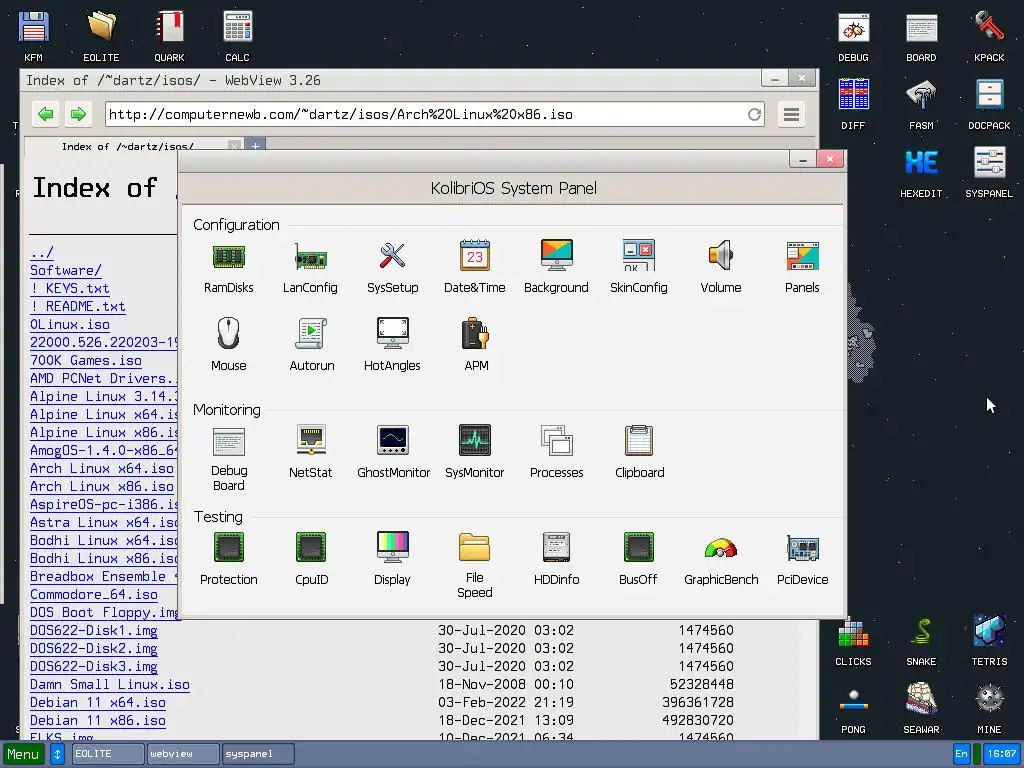This screenshot has width=1024, height=768.
Task: Open Volume speaker icon
Action: pyautogui.click(x=721, y=255)
